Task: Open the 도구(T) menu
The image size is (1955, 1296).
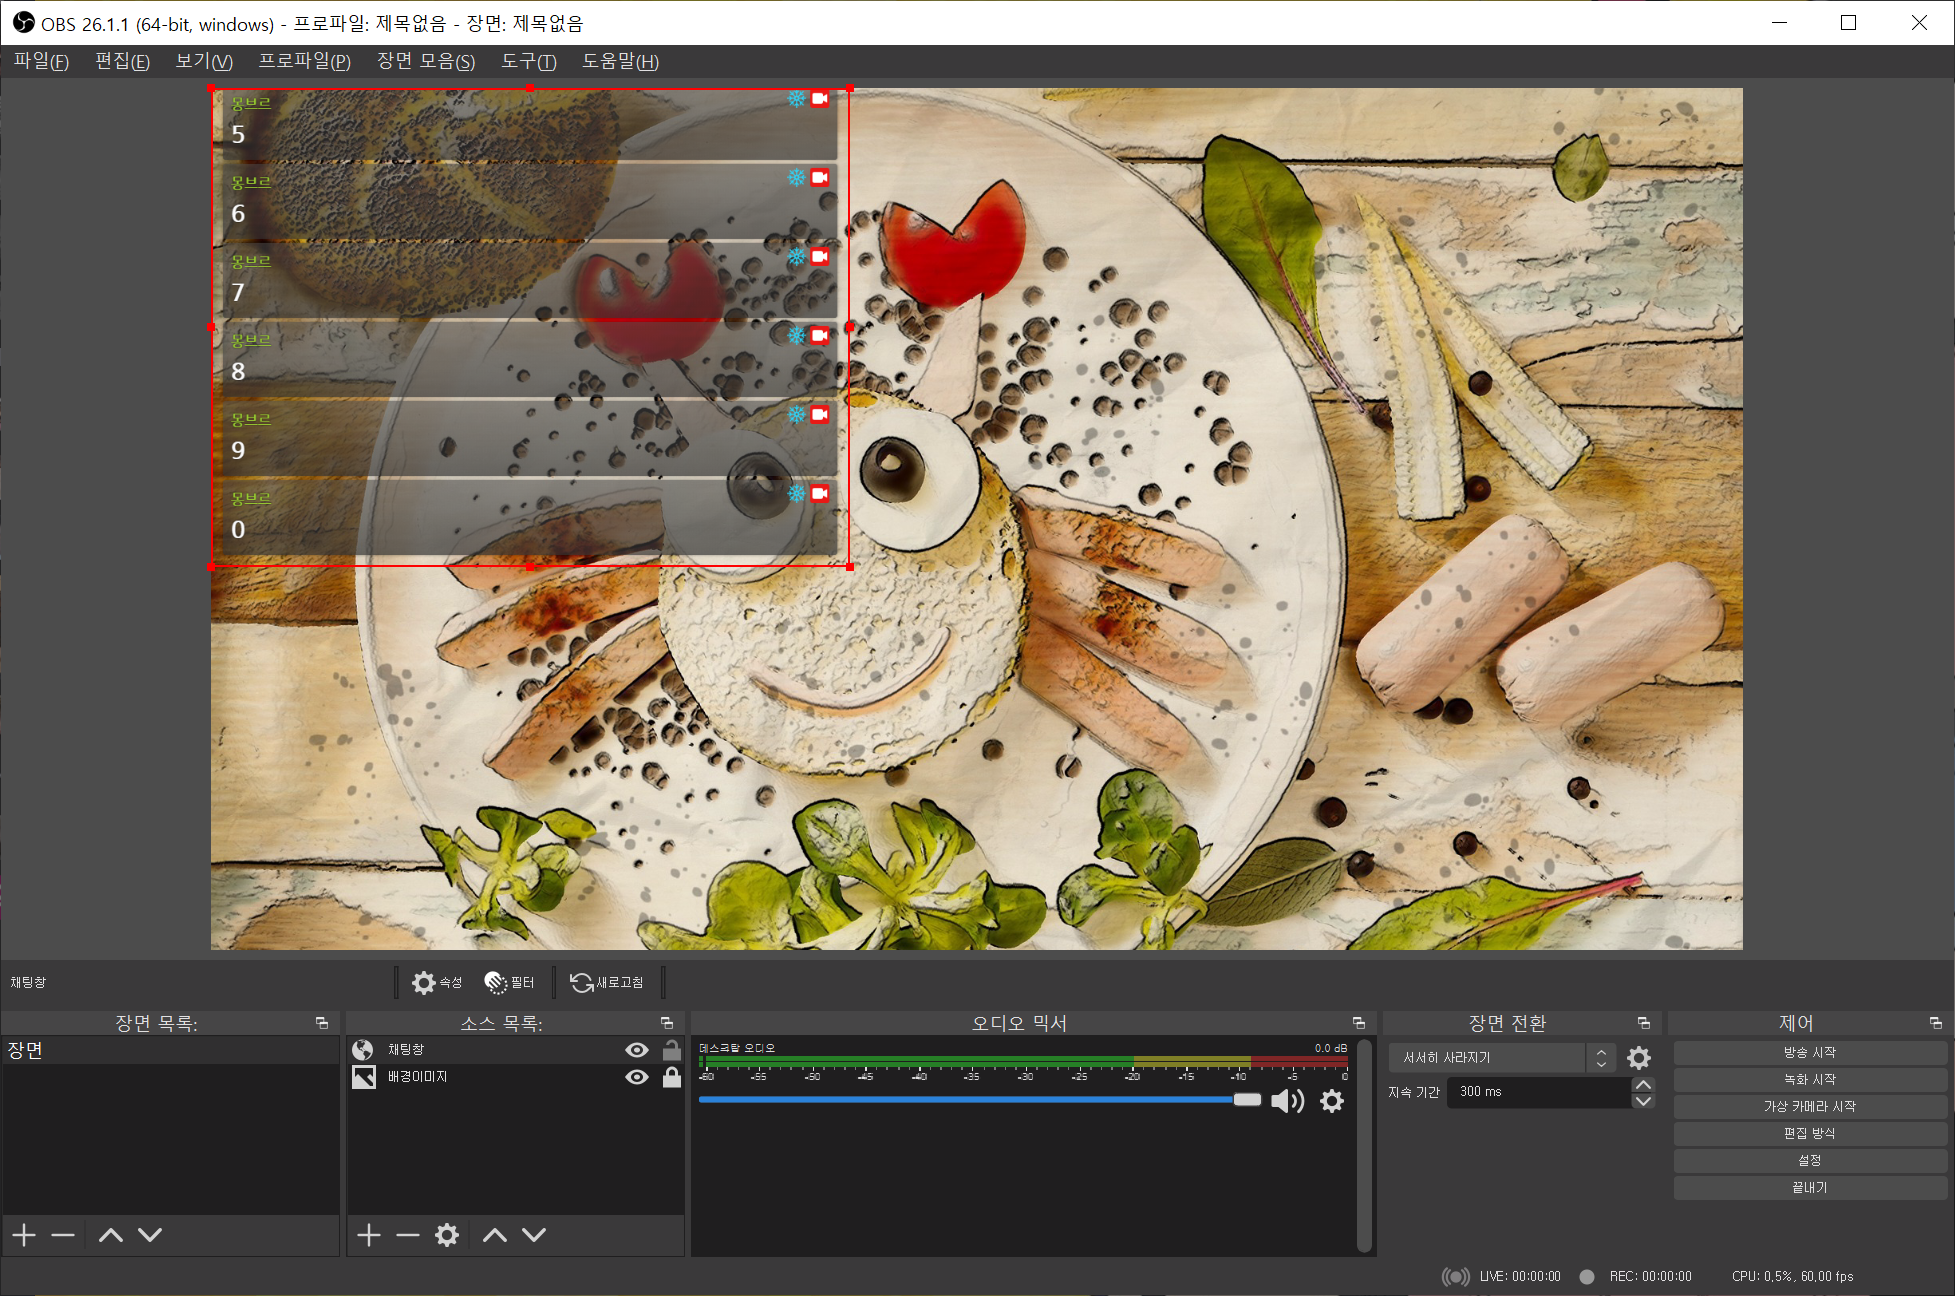Action: [x=528, y=62]
